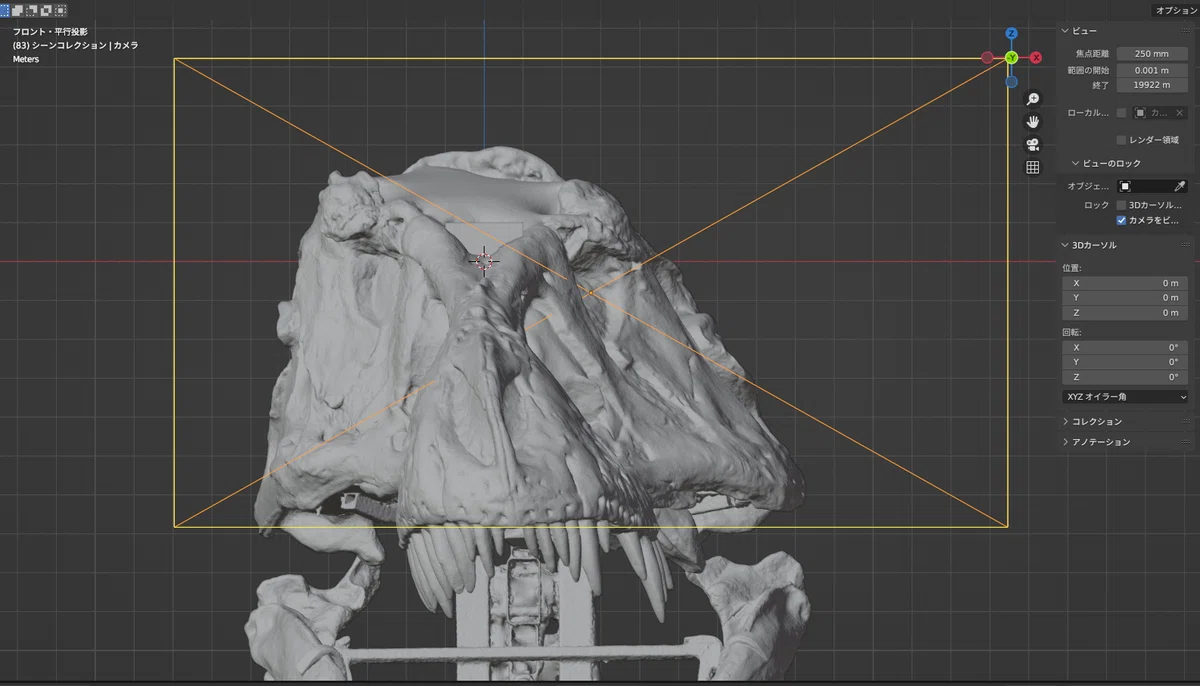Select the Set New Selection mode icon
The image size is (1200, 686).
[x=6, y=10]
